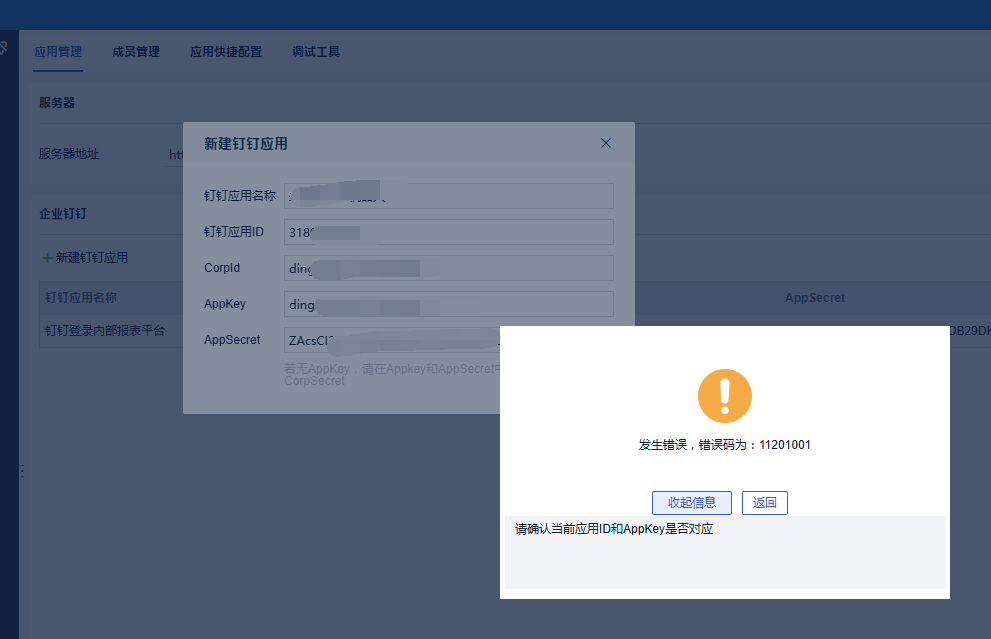Click the 服务器地址 label
This screenshot has width=991, height=639.
[69, 154]
